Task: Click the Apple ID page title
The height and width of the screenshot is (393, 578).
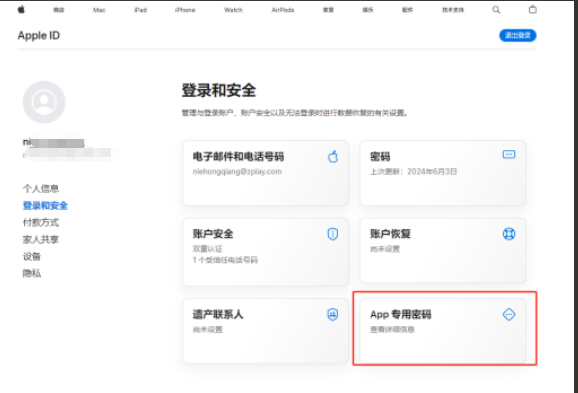Action: (x=39, y=35)
